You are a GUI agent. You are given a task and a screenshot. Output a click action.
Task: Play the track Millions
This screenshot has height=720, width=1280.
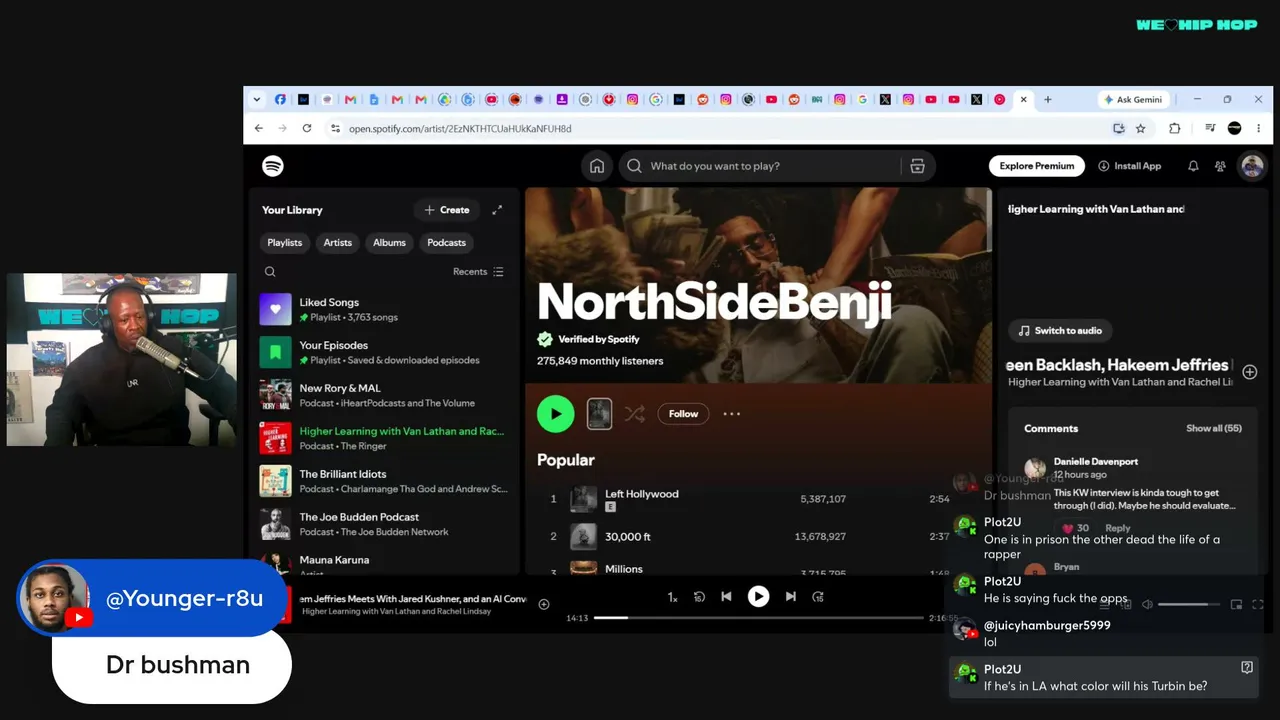(553, 572)
